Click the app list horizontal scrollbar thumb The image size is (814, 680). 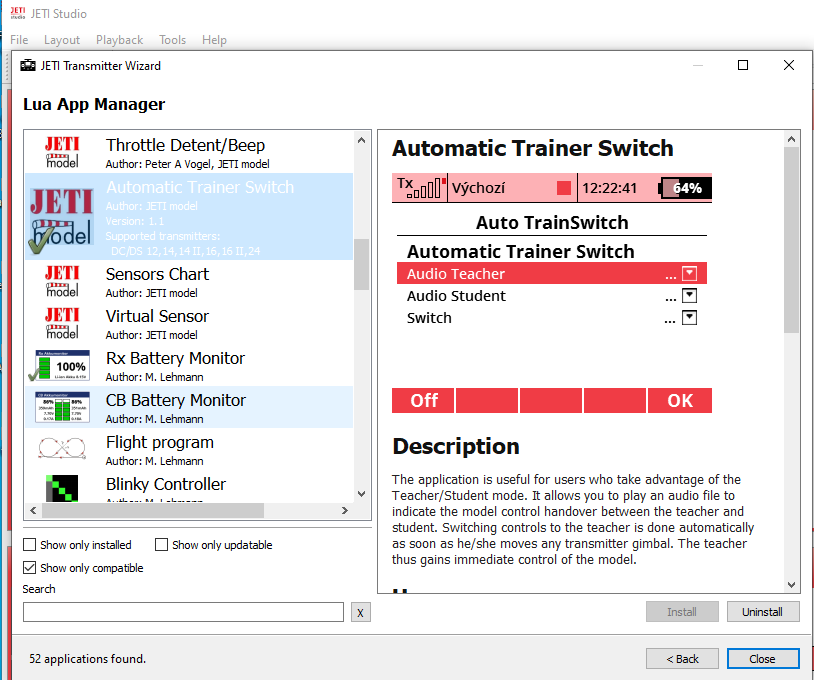point(153,510)
